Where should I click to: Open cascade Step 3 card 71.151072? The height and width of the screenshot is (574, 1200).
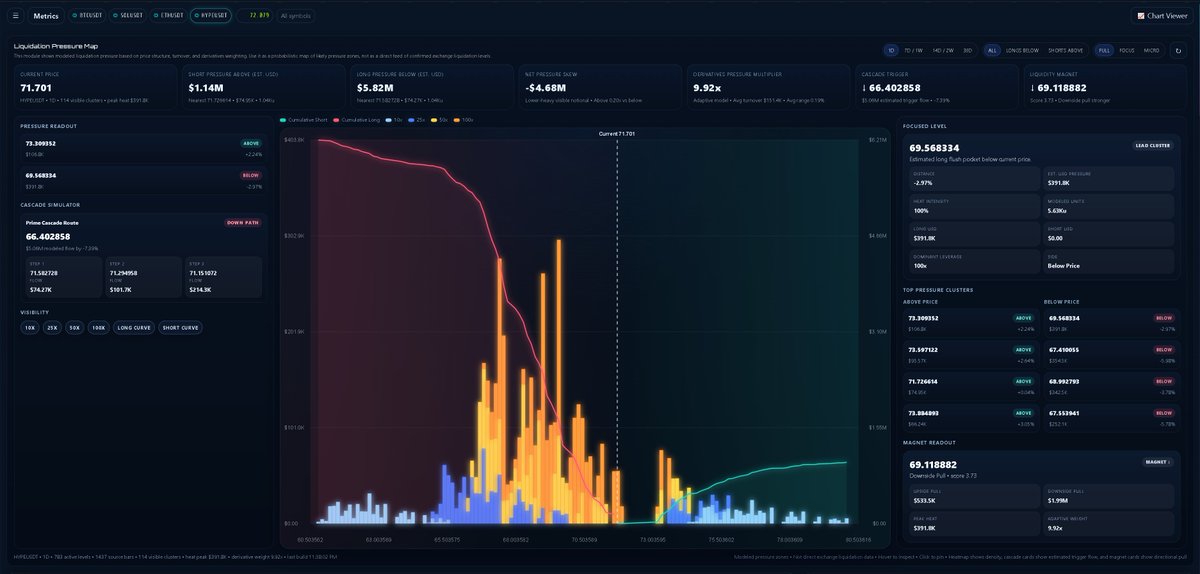223,277
